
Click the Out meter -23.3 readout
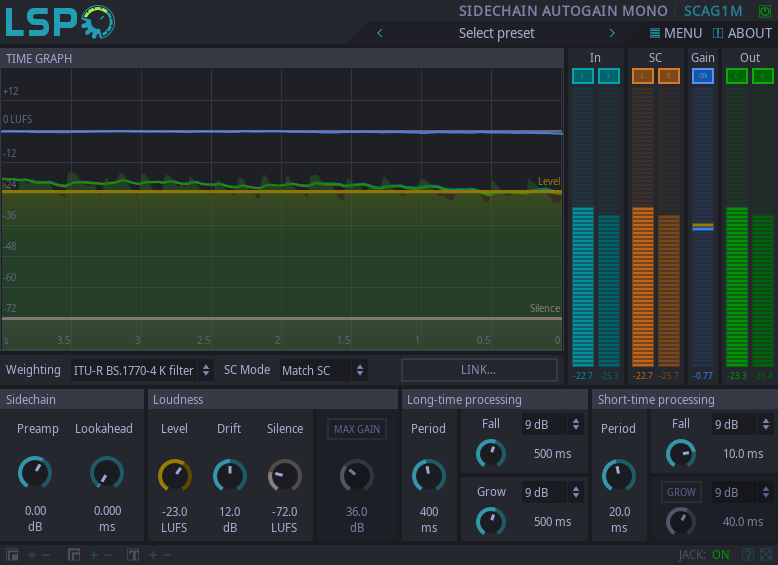click(x=737, y=376)
